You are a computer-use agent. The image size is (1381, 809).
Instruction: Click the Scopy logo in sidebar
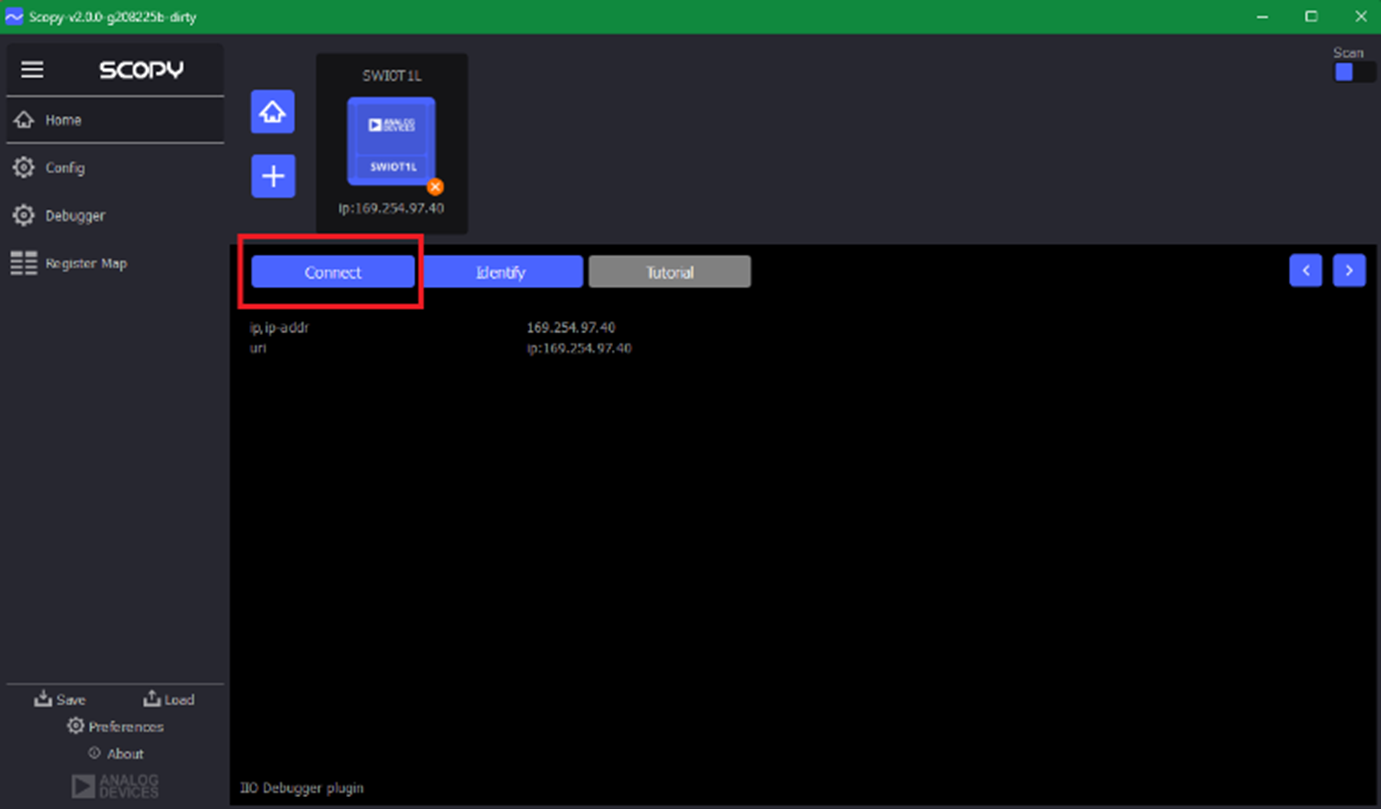[141, 70]
